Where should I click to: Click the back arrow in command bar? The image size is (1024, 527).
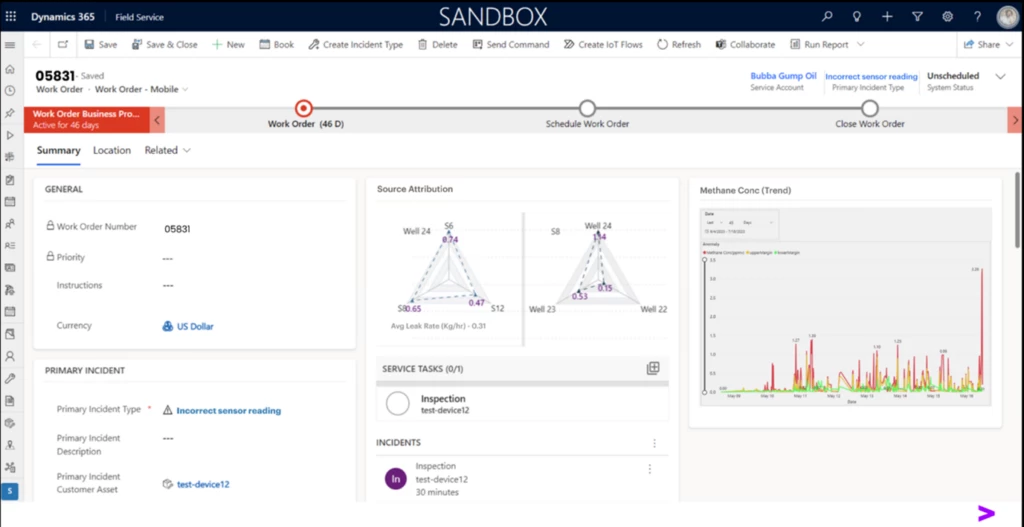pyautogui.click(x=37, y=44)
